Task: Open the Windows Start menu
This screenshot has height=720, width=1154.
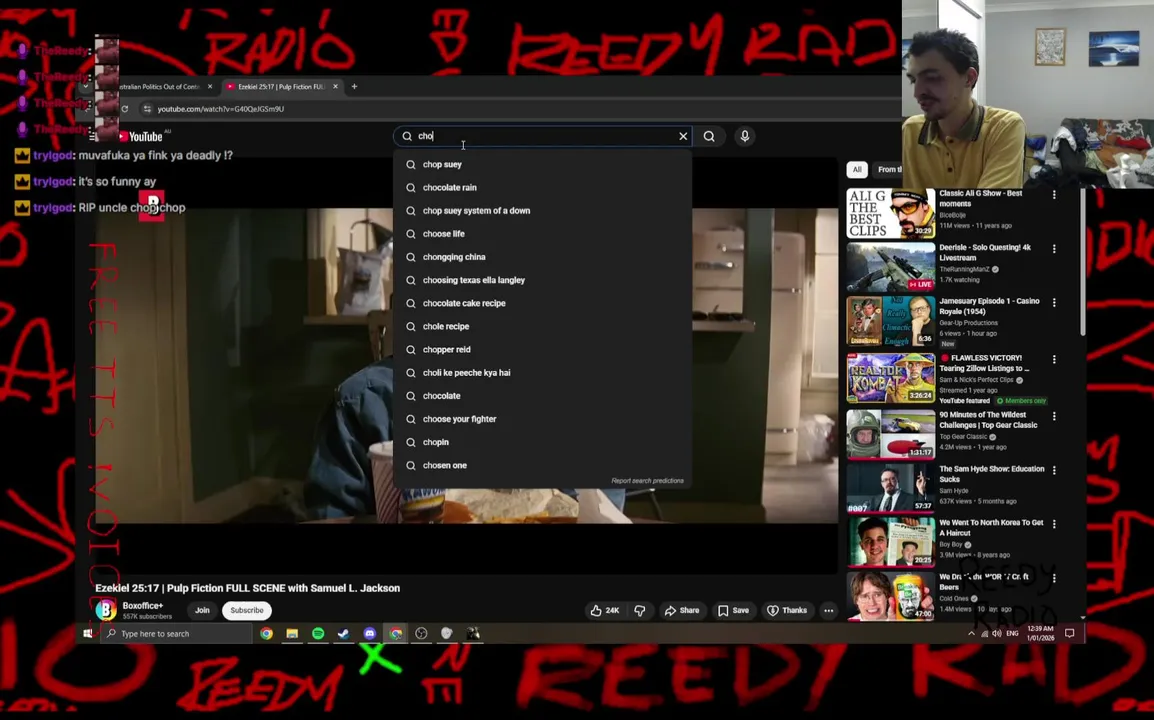Action: pos(88,633)
